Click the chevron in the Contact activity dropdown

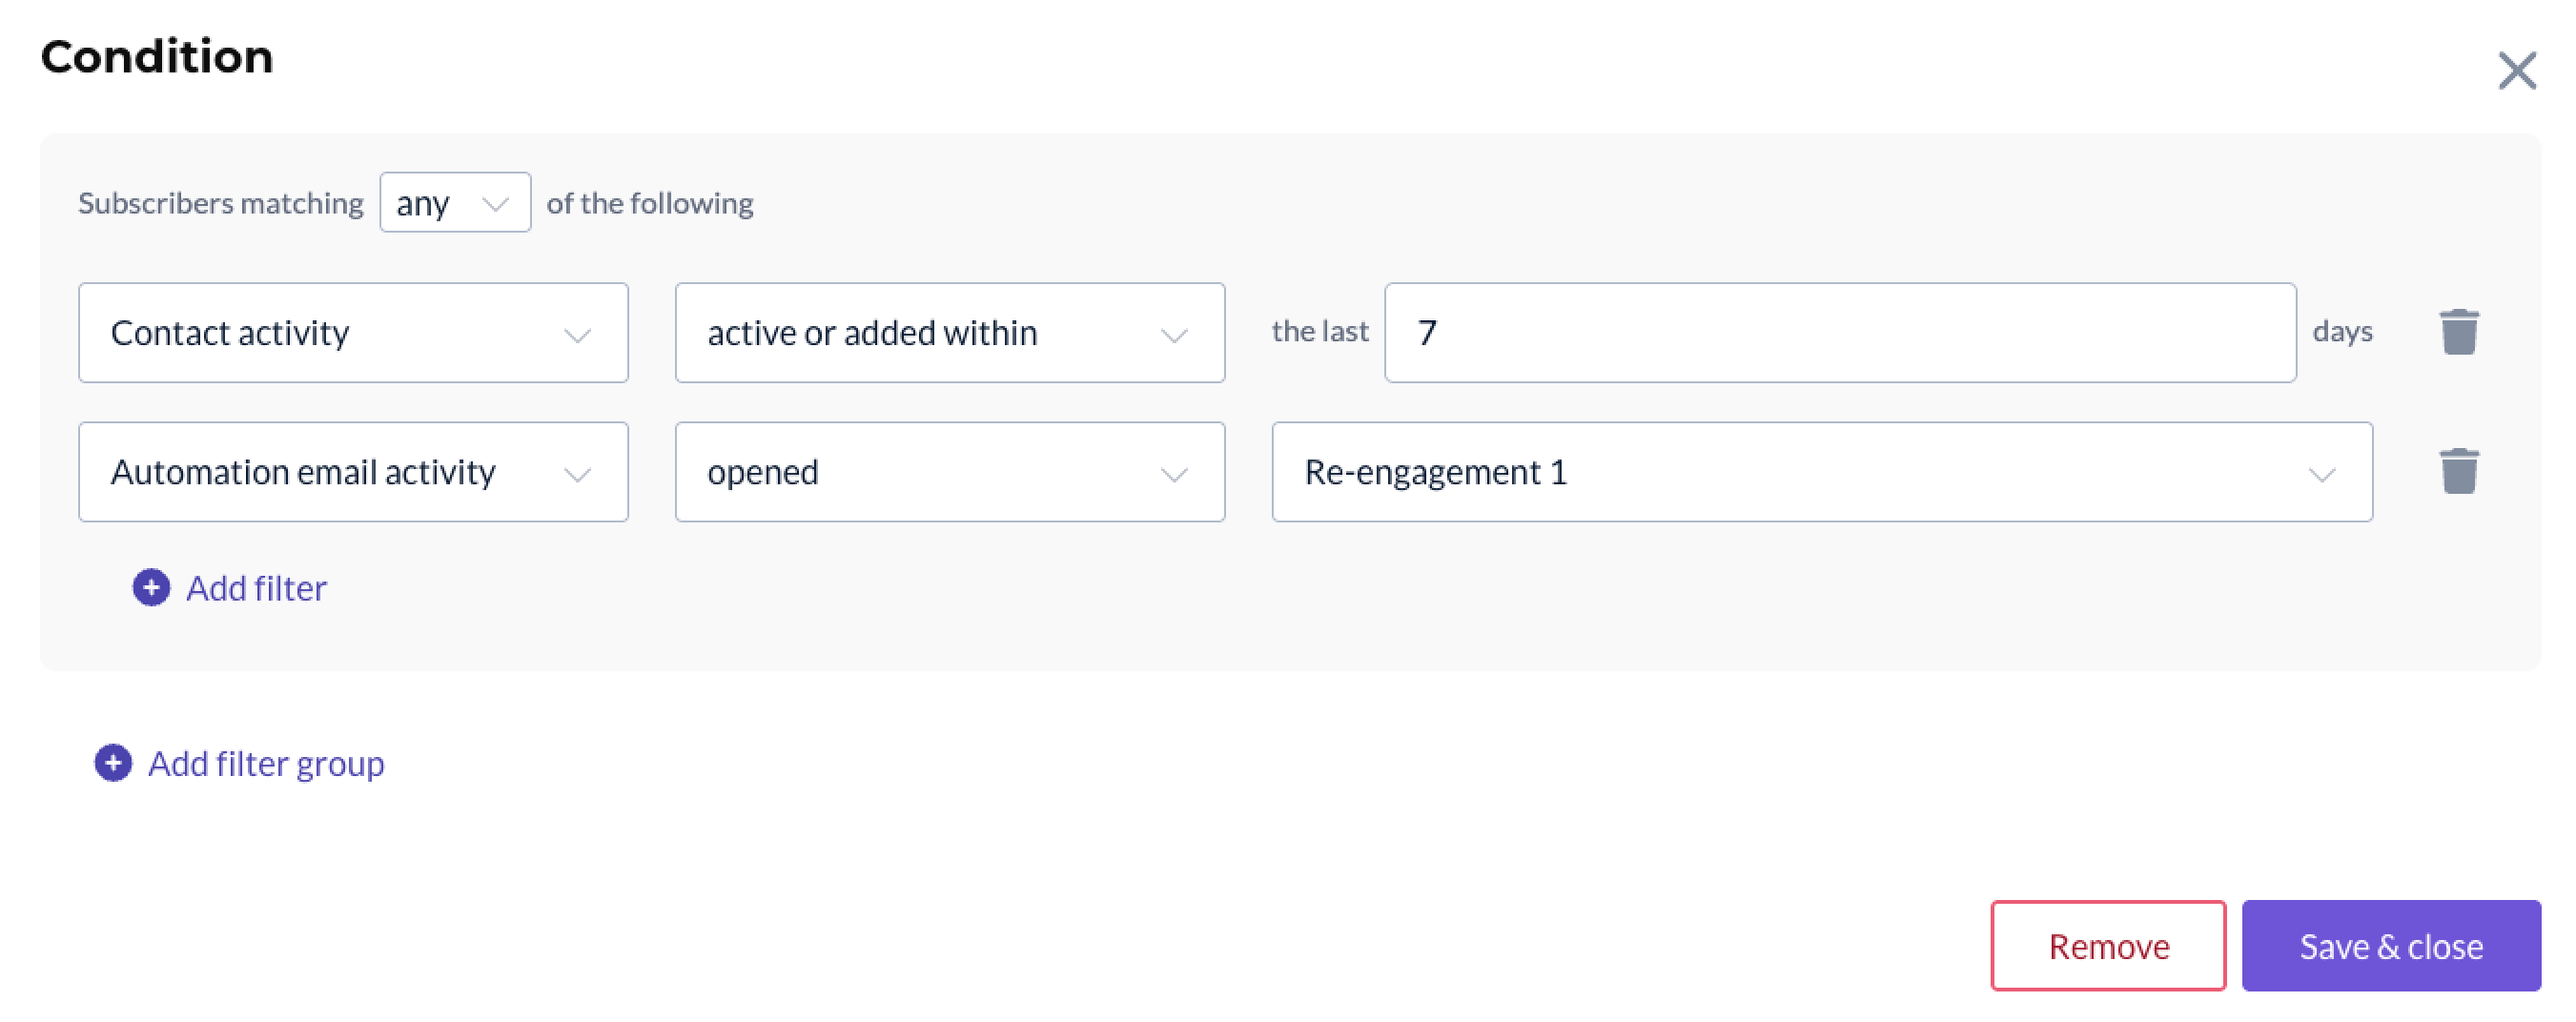[577, 335]
